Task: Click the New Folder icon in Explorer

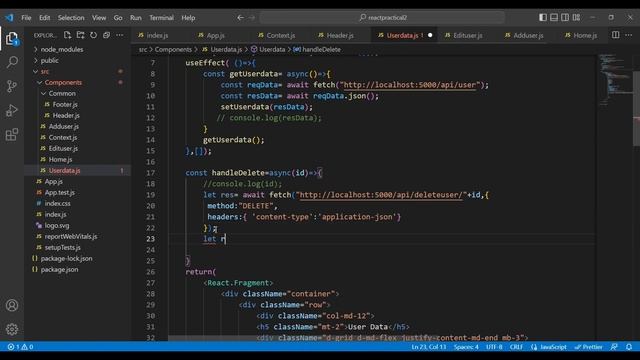Action: 80,35
